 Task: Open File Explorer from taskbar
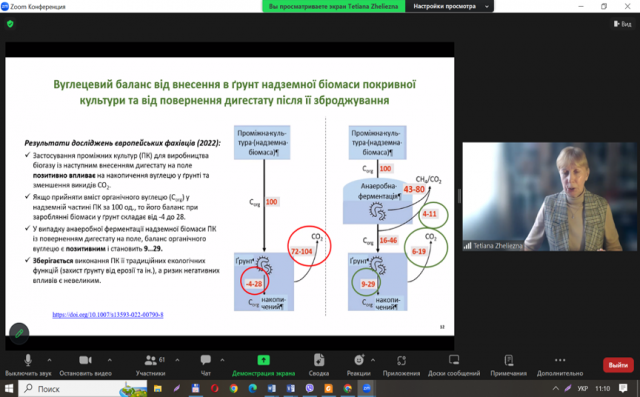coord(158,388)
